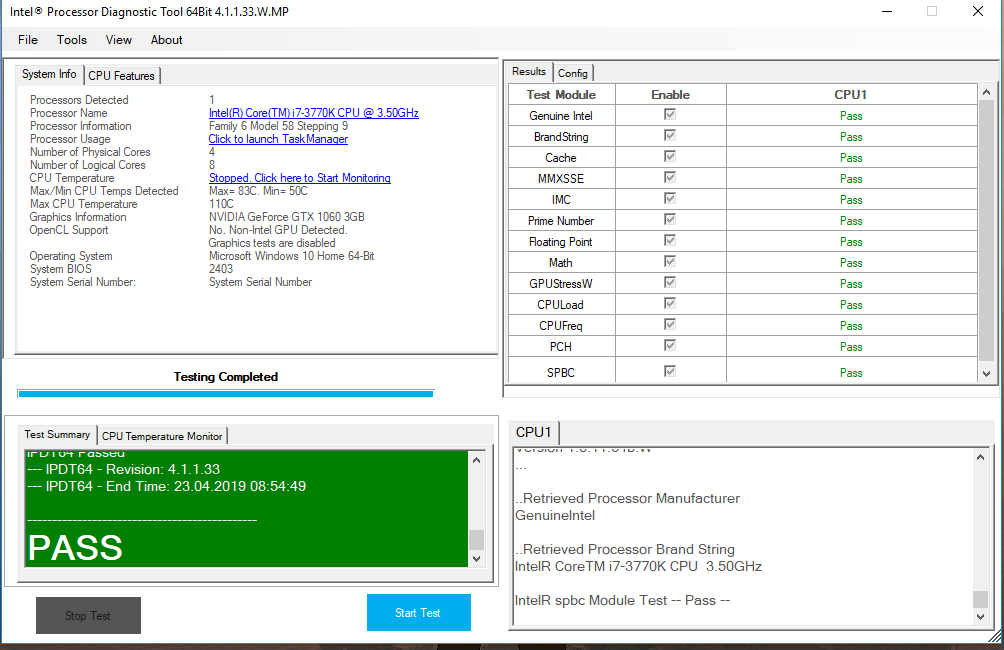The image size is (1004, 650).
Task: Click the CPU1 log scroll up arrow
Action: (x=980, y=457)
